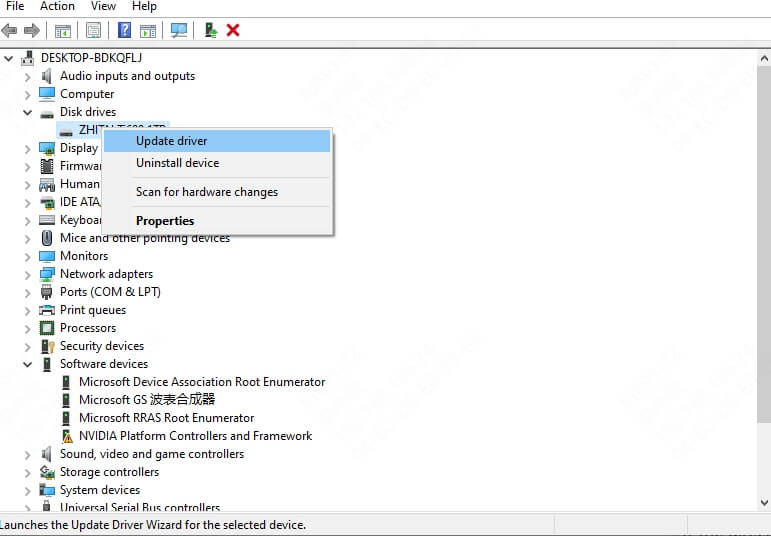
Task: Click the System devices folder icon
Action: coord(47,490)
